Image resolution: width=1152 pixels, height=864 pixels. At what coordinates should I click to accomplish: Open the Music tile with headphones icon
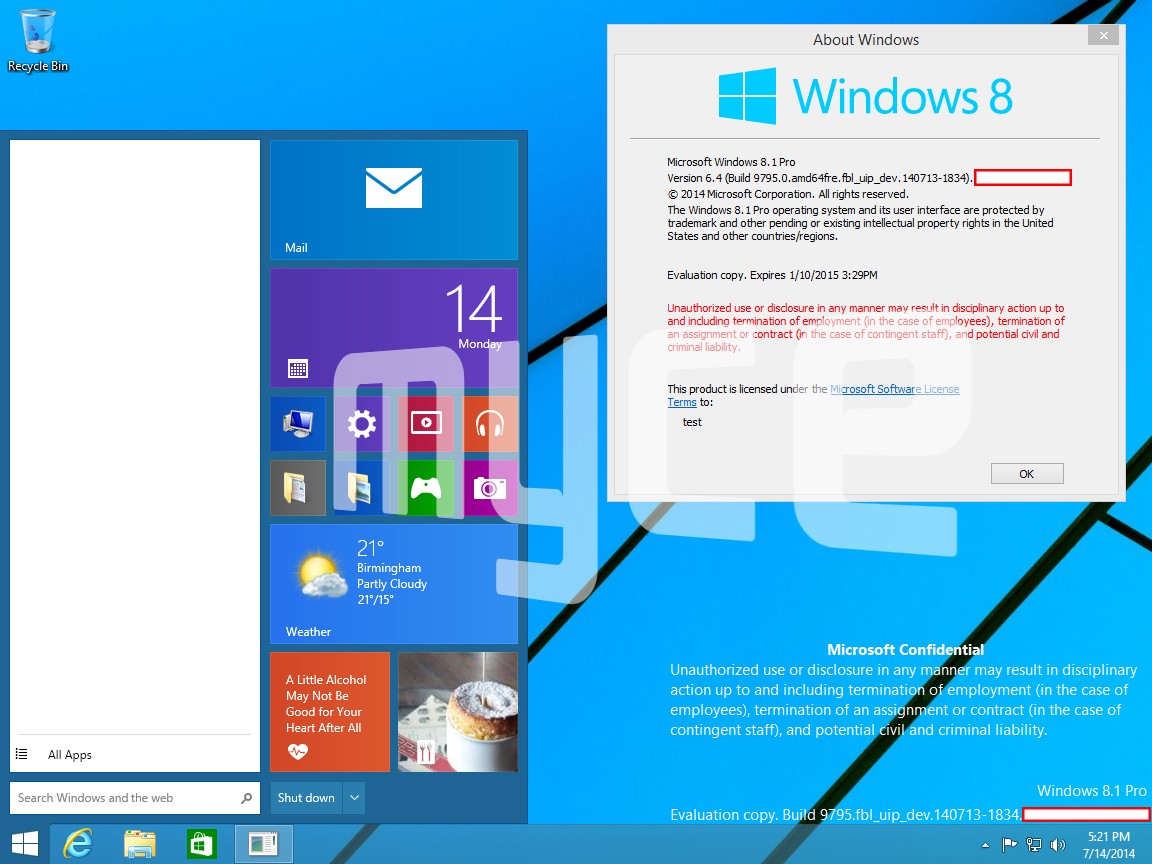[491, 423]
